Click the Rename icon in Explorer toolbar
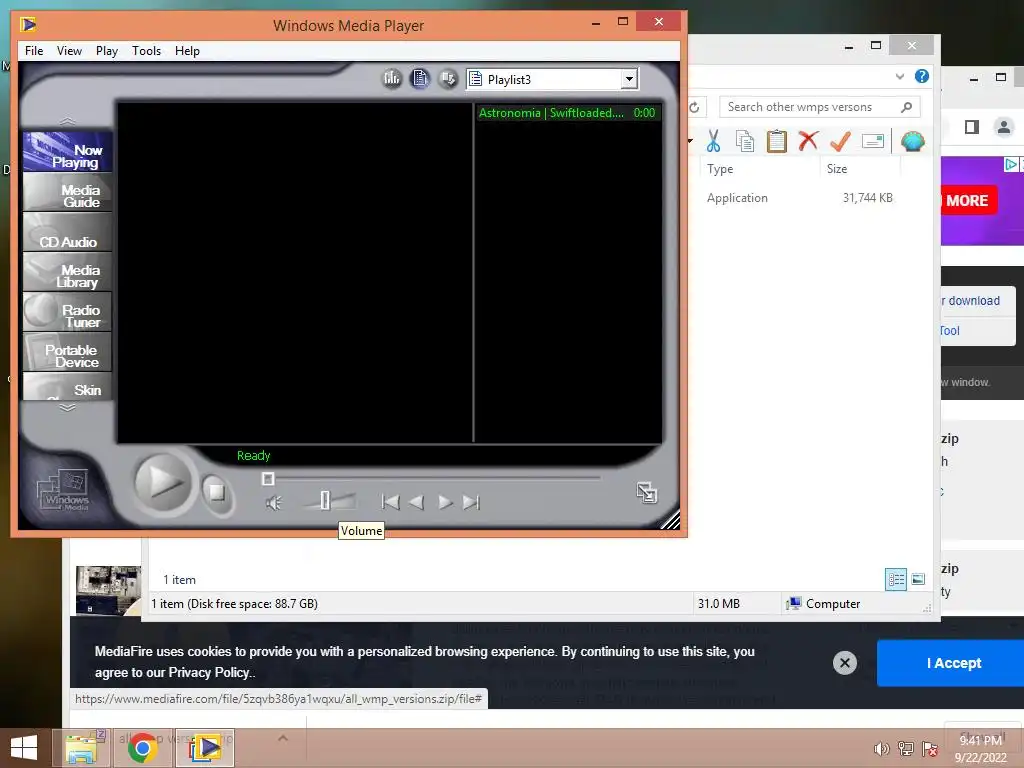Image resolution: width=1024 pixels, height=768 pixels. tap(872, 140)
